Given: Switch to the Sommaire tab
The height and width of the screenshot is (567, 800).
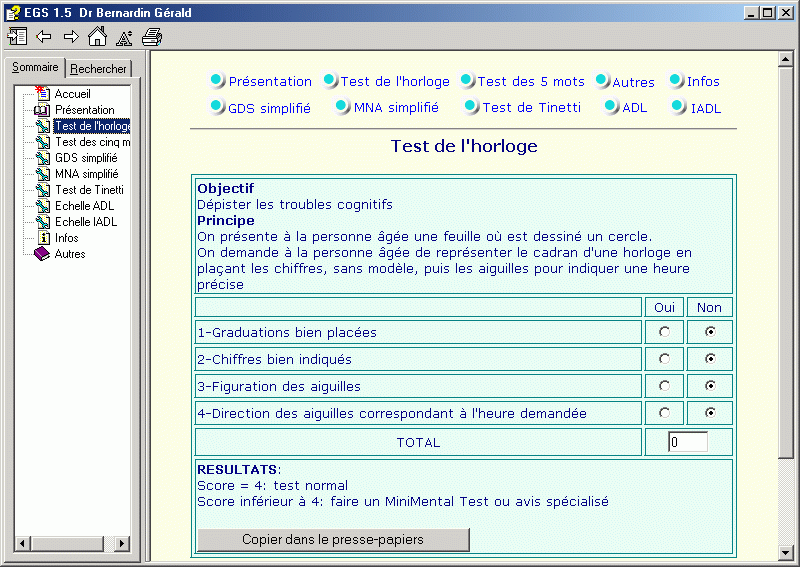Looking at the screenshot, I should [x=35, y=67].
